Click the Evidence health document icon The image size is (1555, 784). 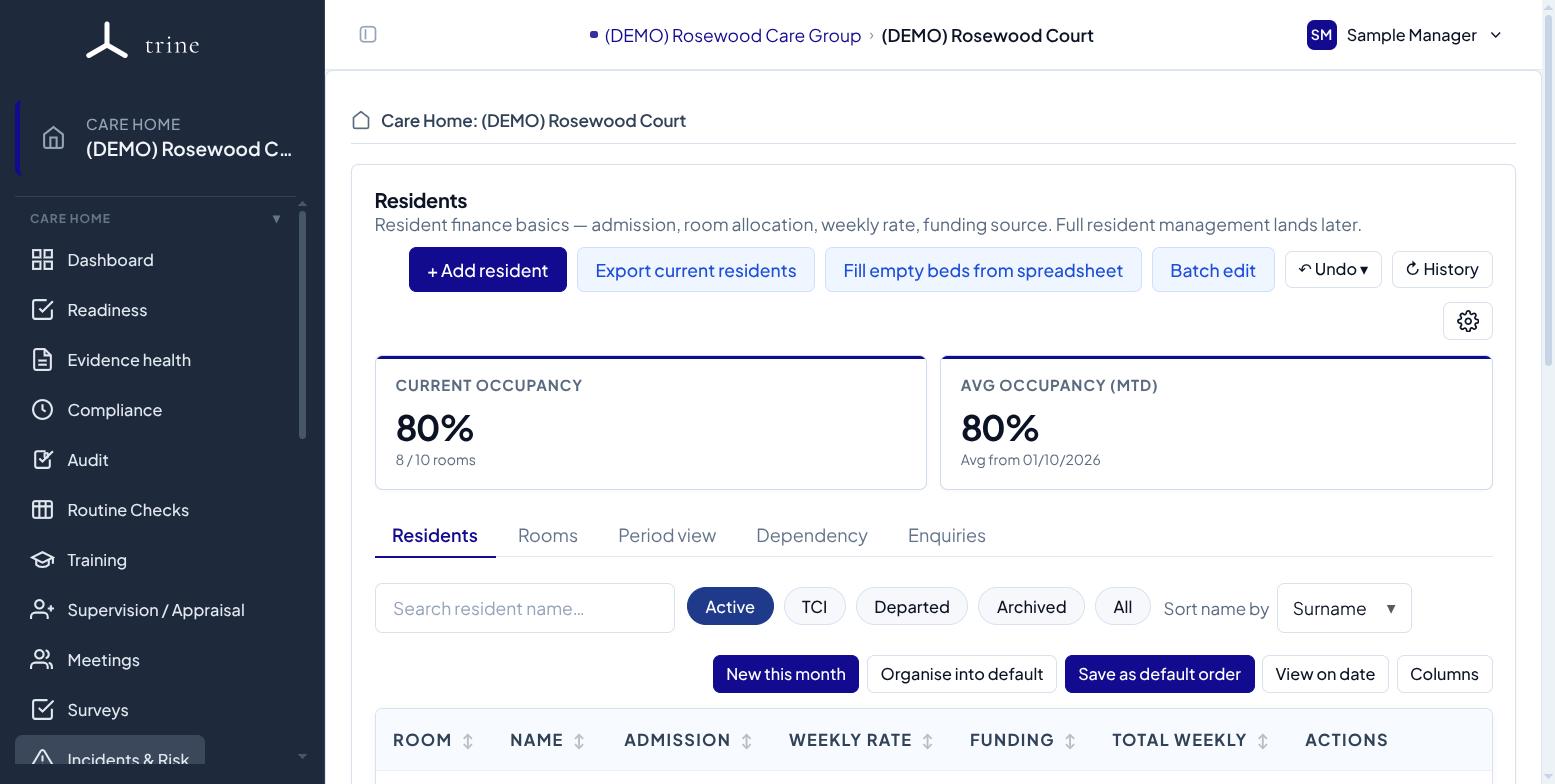coord(42,360)
